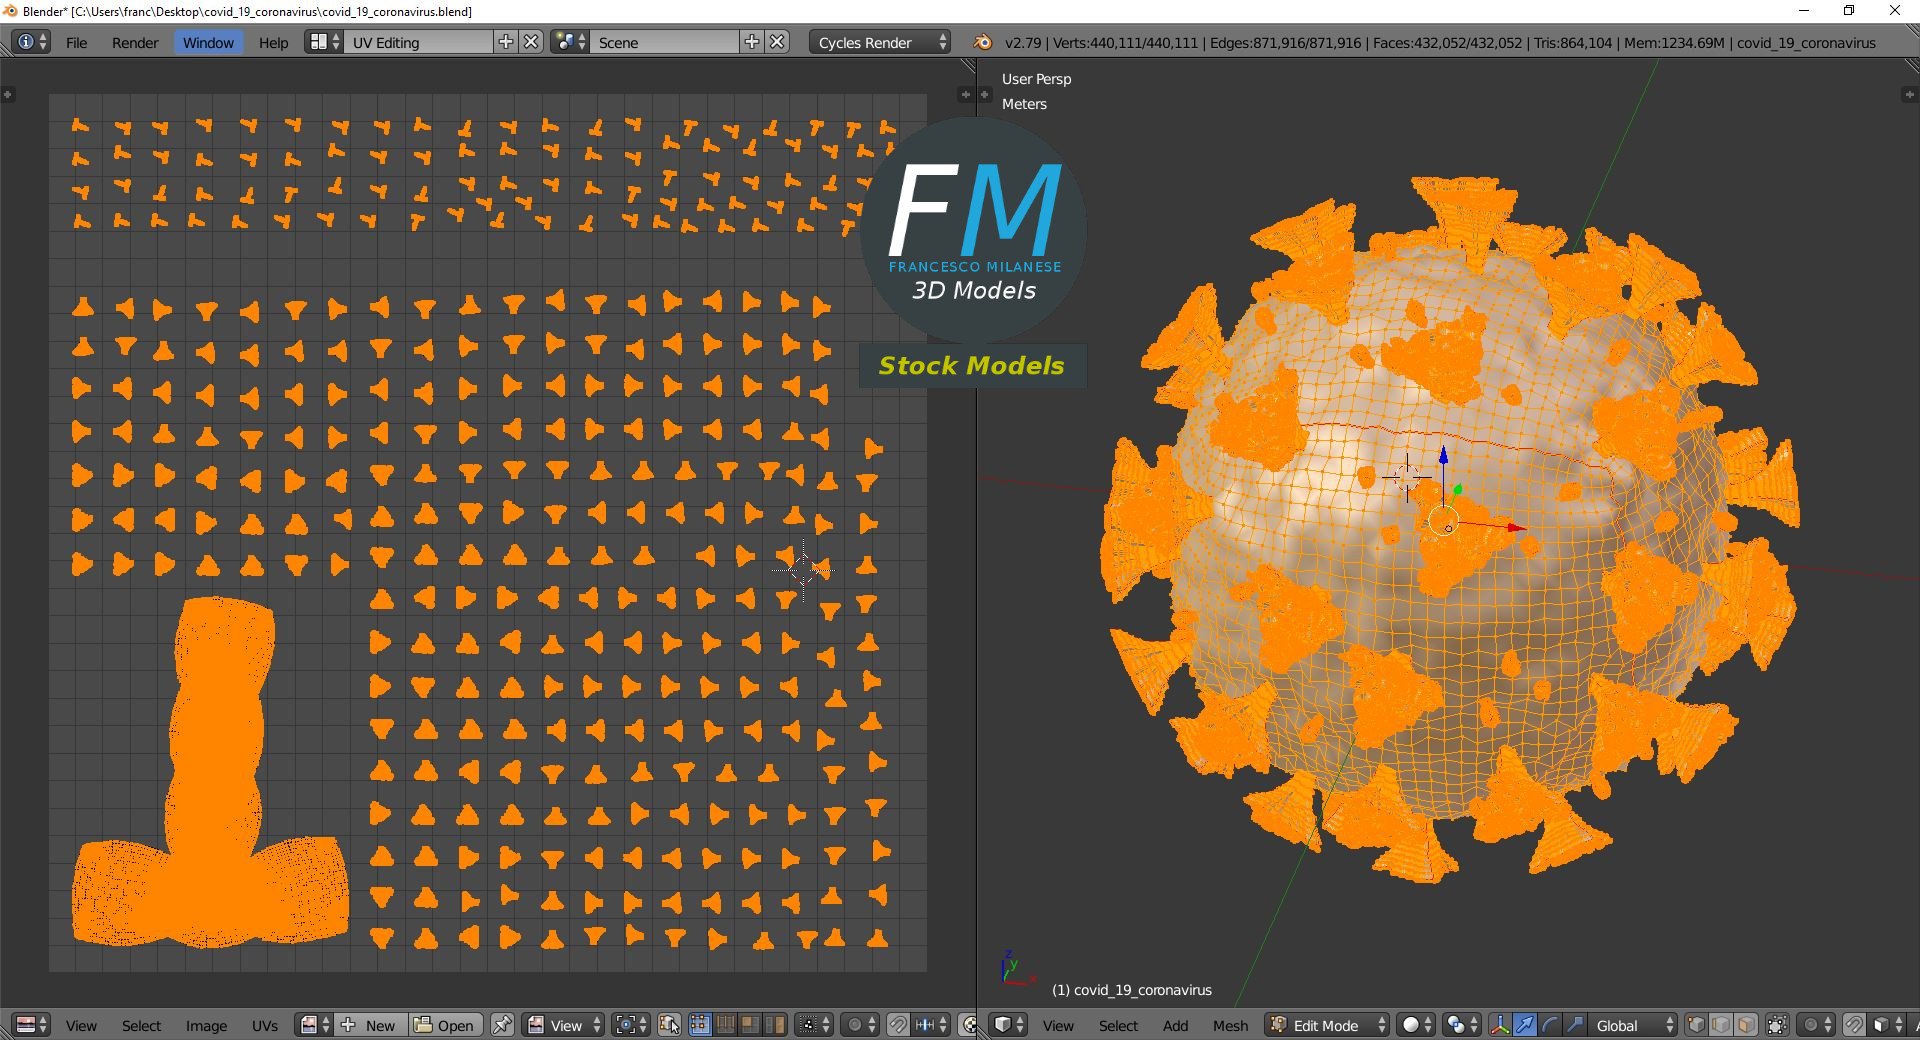Select scale manipulator icon
This screenshot has height=1040, width=1920.
(x=1575, y=1025)
